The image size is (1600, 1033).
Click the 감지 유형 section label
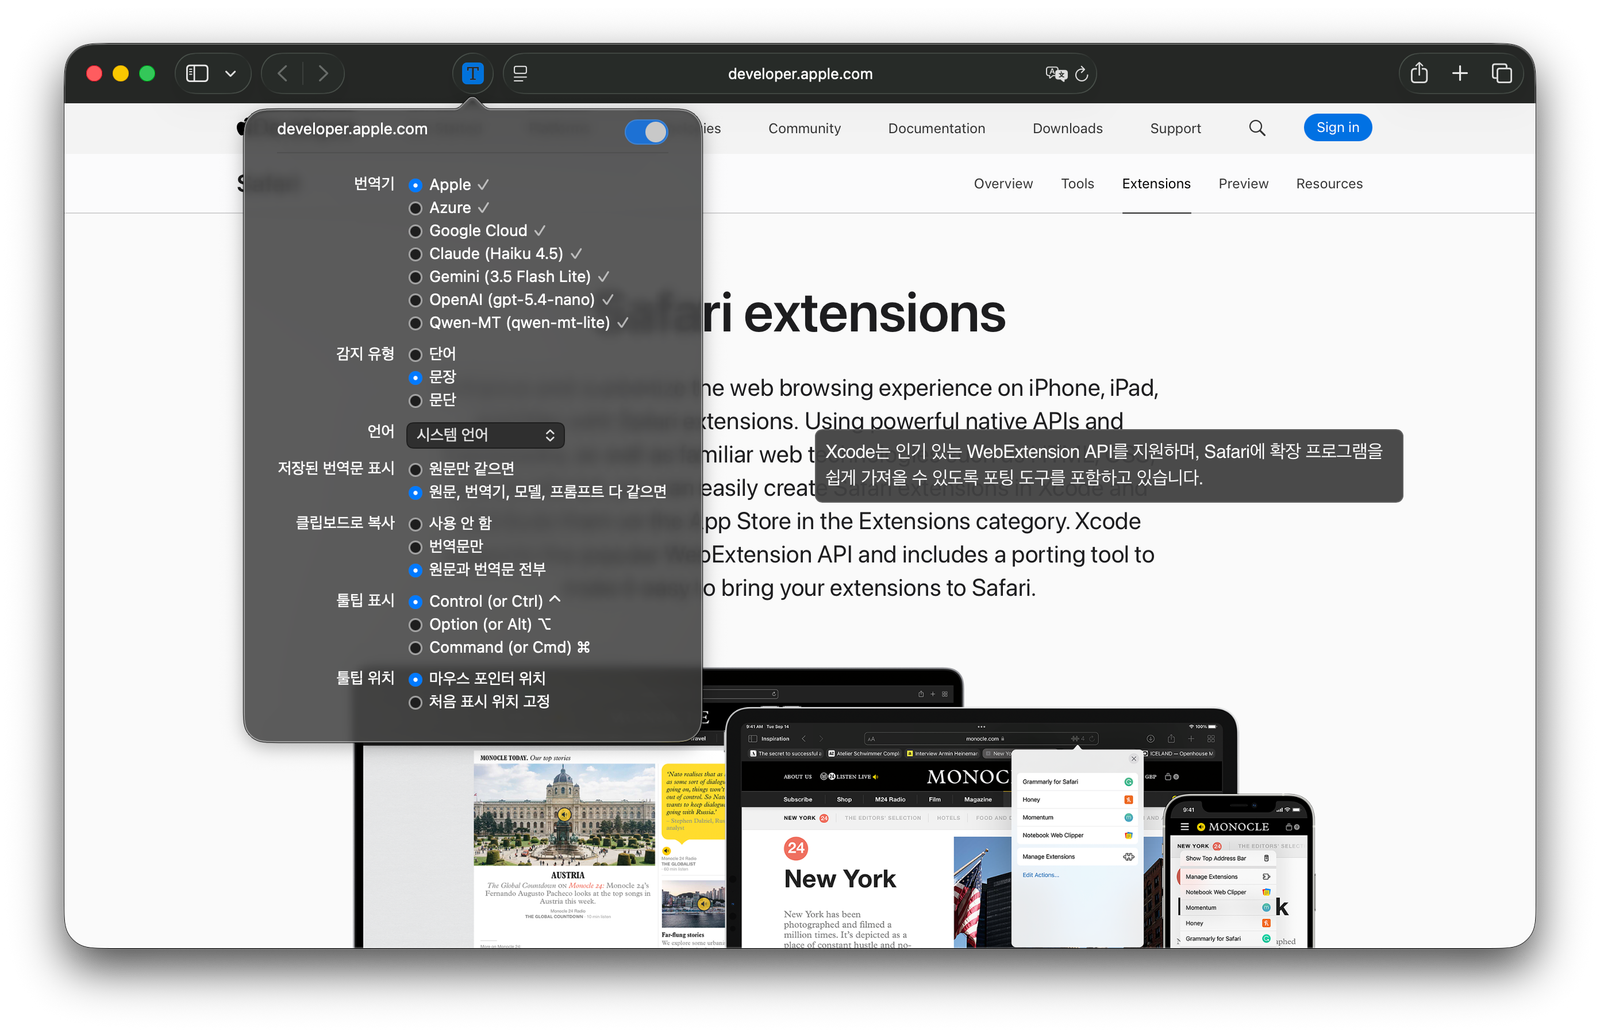365,354
